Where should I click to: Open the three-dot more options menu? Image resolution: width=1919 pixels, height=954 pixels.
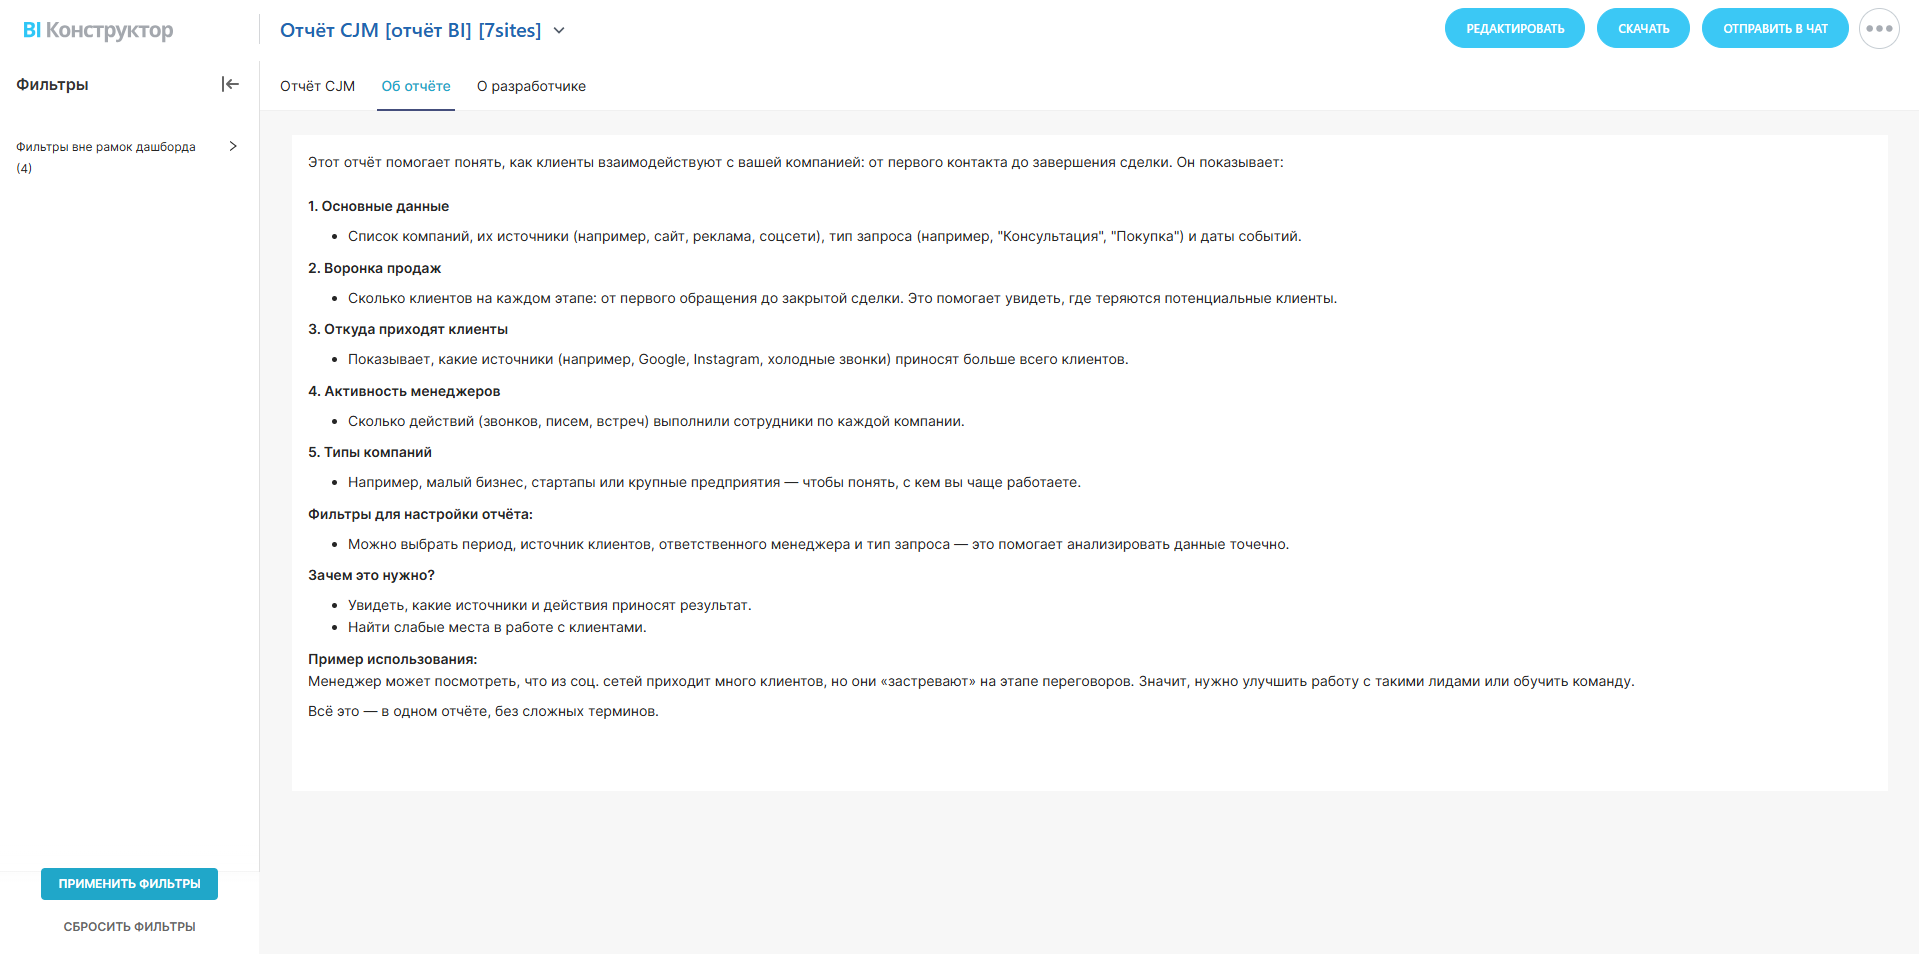tap(1879, 28)
